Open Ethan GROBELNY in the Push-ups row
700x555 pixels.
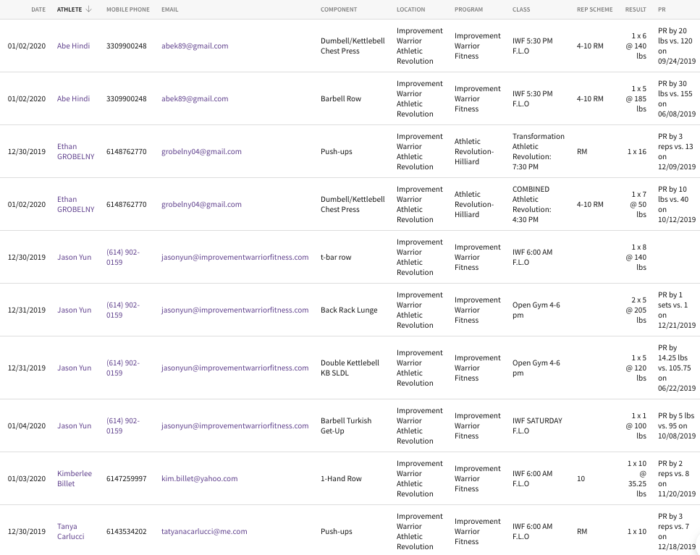tap(75, 151)
